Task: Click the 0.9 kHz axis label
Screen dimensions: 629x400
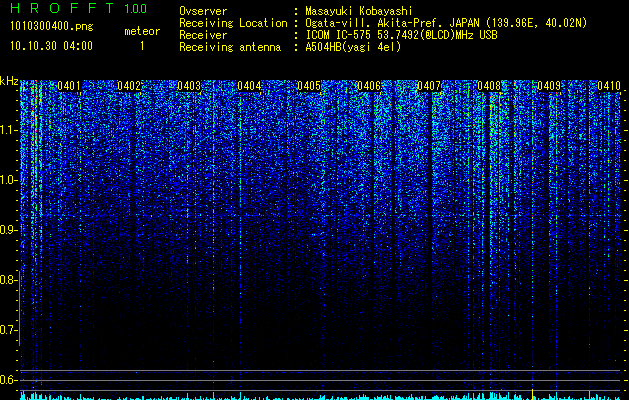Action: (x=8, y=230)
